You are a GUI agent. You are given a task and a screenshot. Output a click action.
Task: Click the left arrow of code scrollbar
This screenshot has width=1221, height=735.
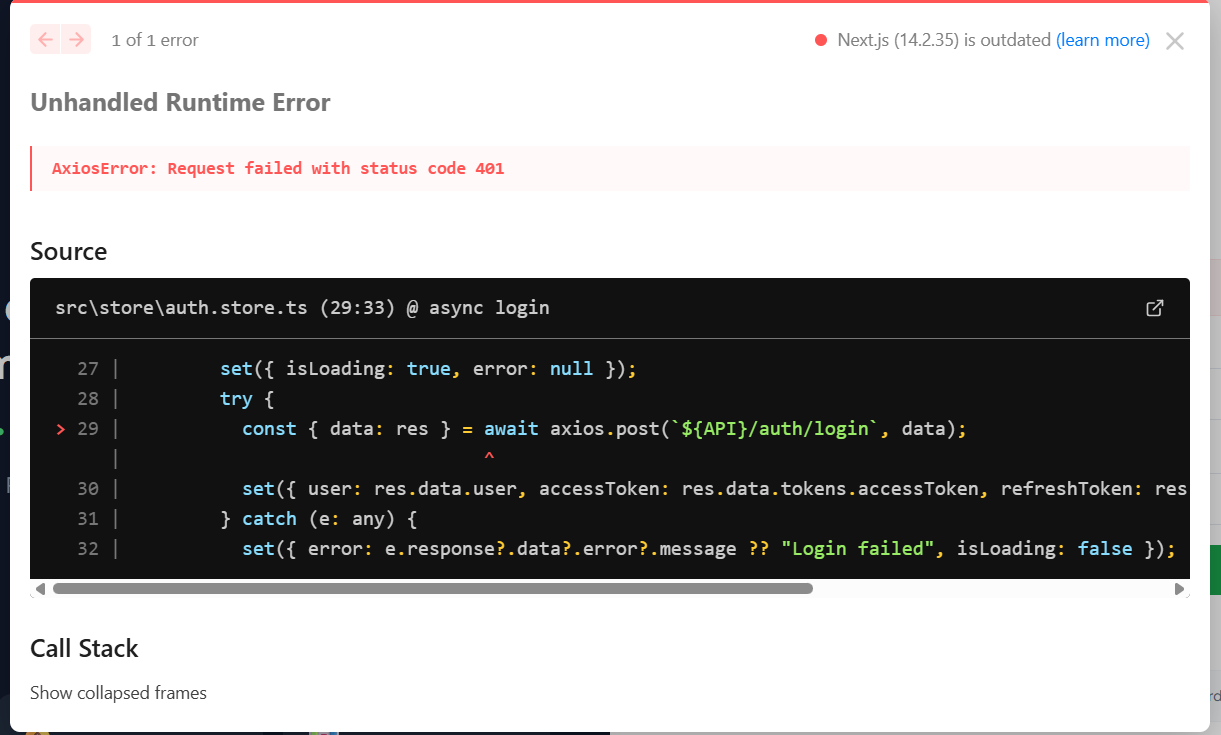tap(40, 589)
